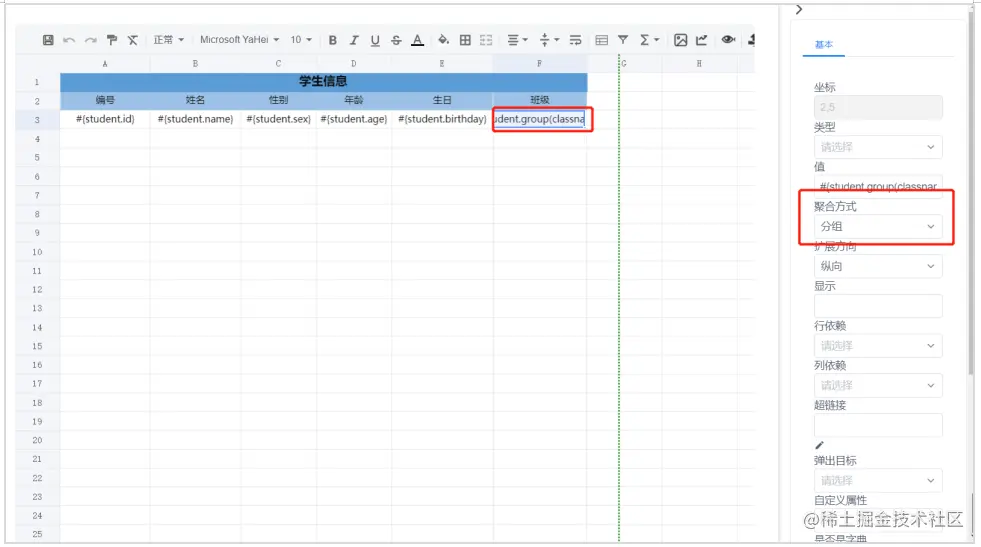Select the 姓名 header cell
981x547 pixels.
pos(195,100)
